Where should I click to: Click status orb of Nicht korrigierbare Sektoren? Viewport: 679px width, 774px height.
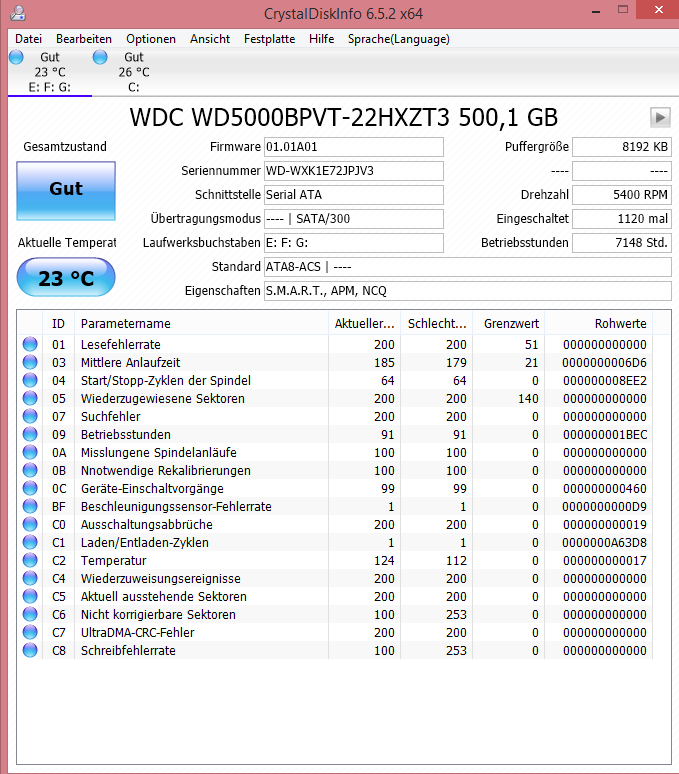pyautogui.click(x=30, y=615)
